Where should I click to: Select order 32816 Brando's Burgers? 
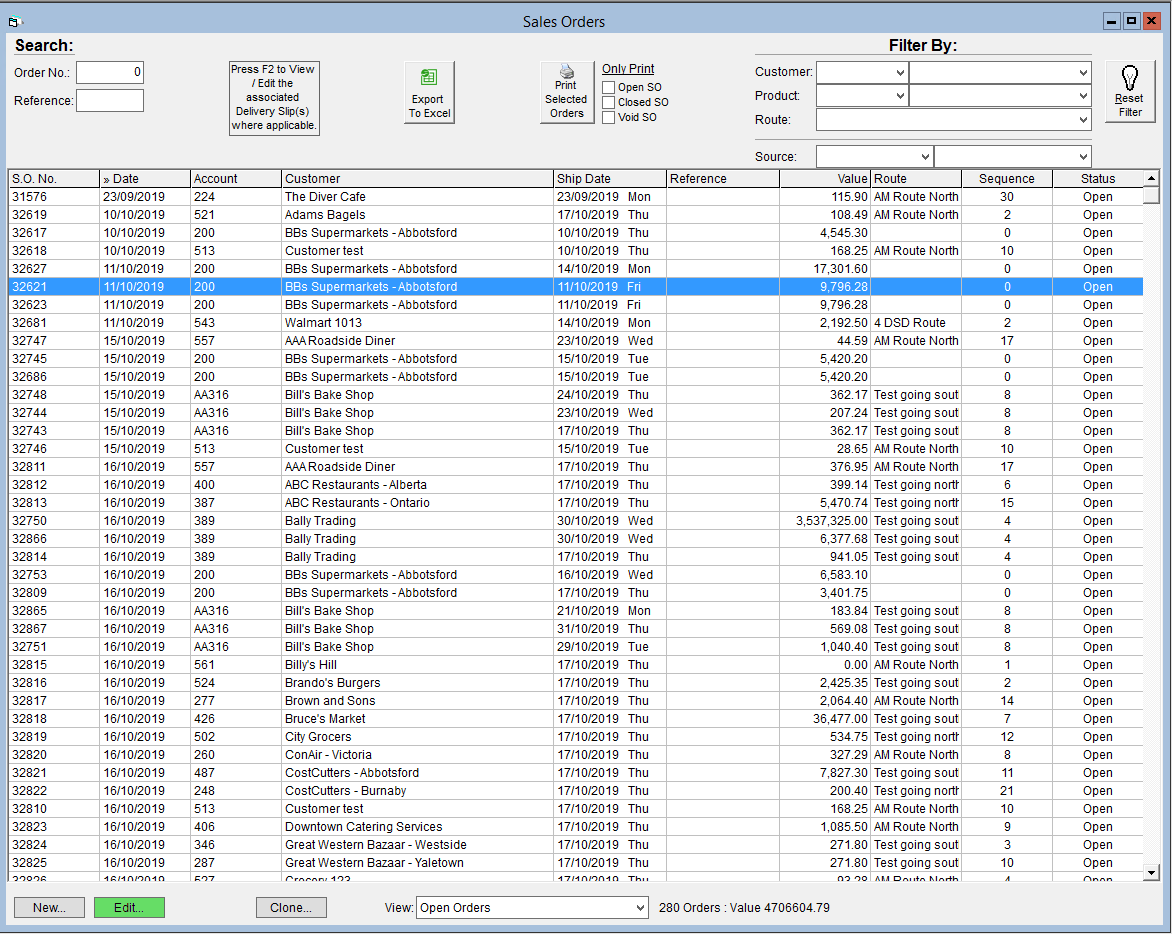576,683
